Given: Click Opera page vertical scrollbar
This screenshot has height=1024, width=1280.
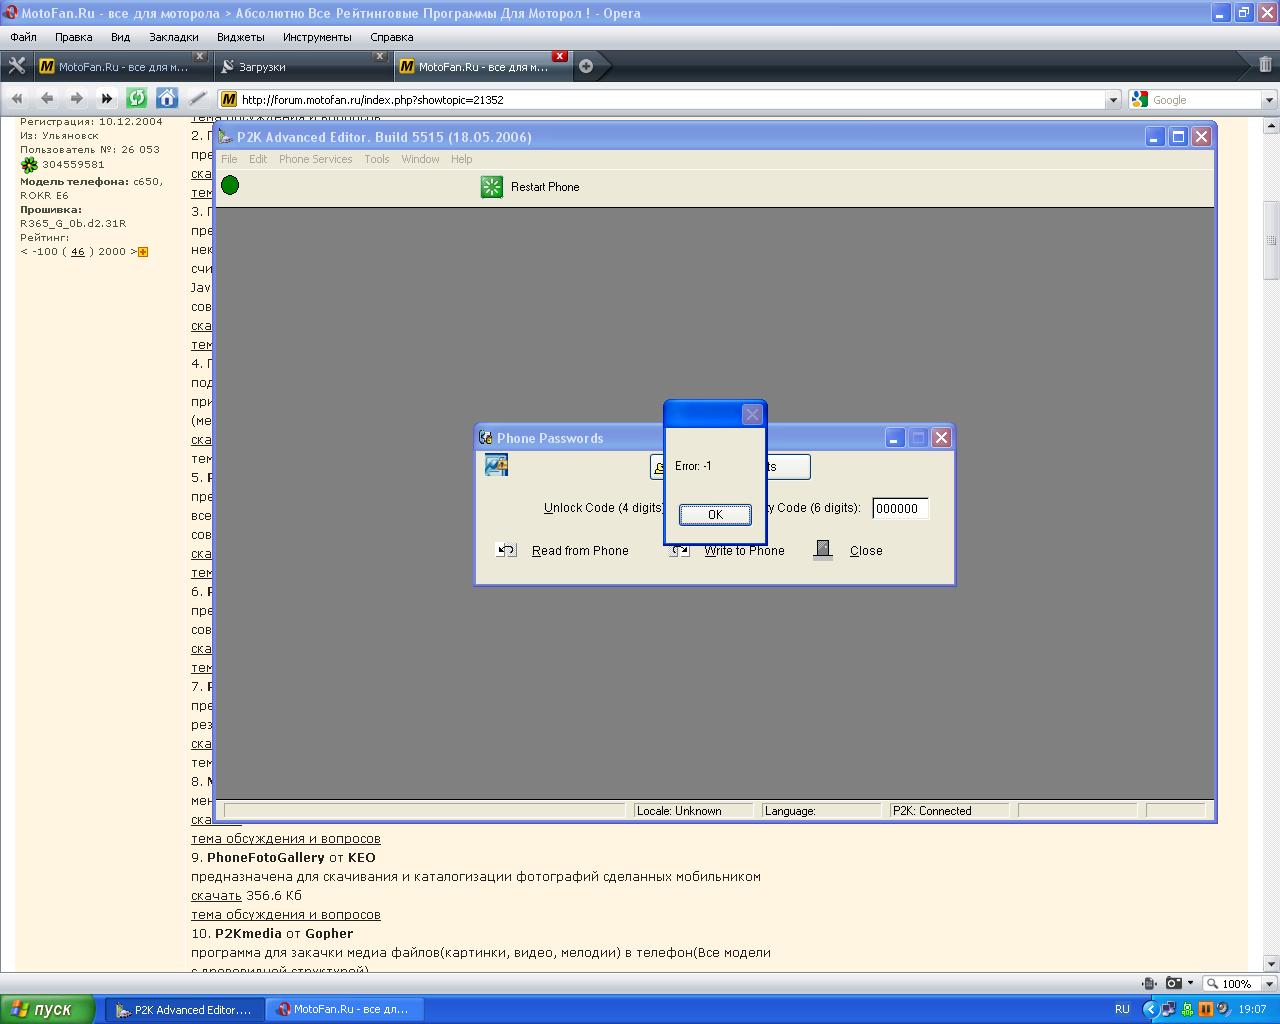Looking at the screenshot, I should point(1271,240).
